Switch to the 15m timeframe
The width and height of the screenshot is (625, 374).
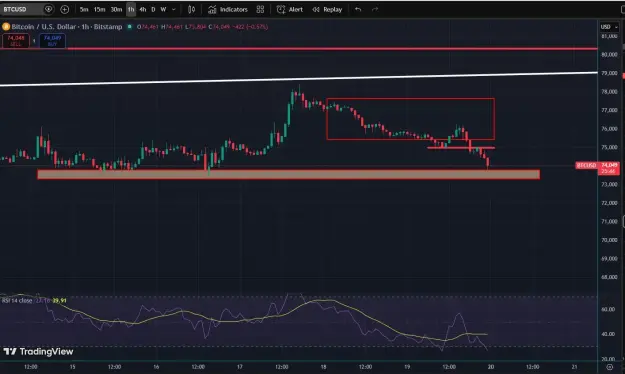click(x=99, y=9)
